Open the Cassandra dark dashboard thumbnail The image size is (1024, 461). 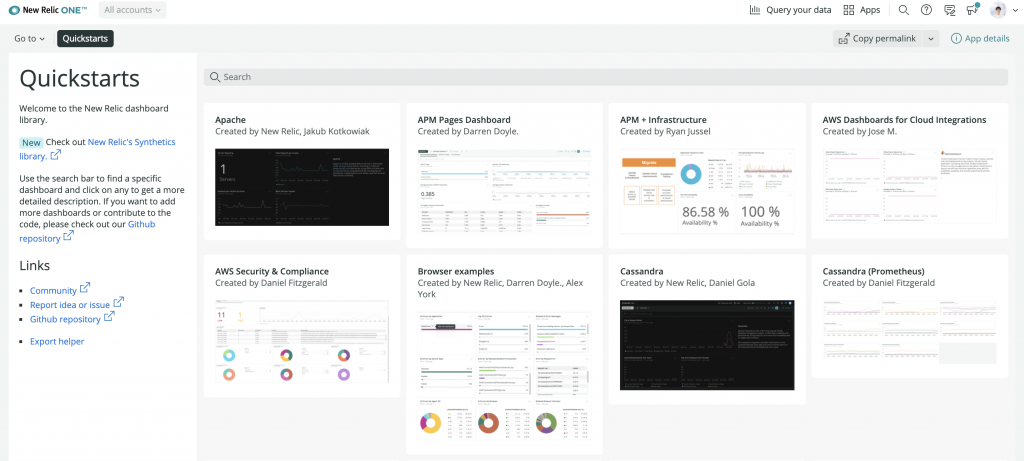coord(707,345)
